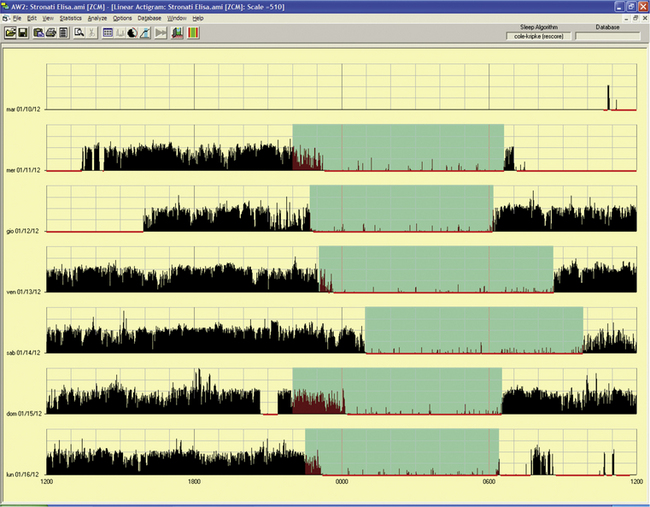Click the Sleep Algorithm label
Screen dimensions: 650x507
click(x=539, y=27)
